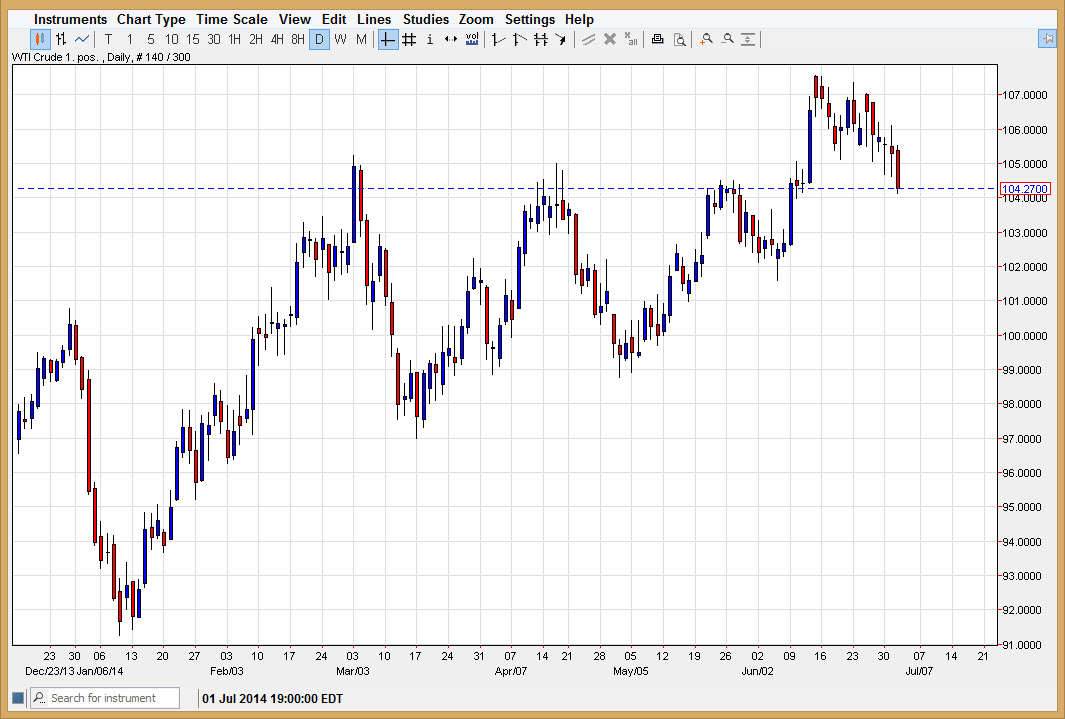
Task: Remove all drawn lines with the X-all tool
Action: pos(630,39)
